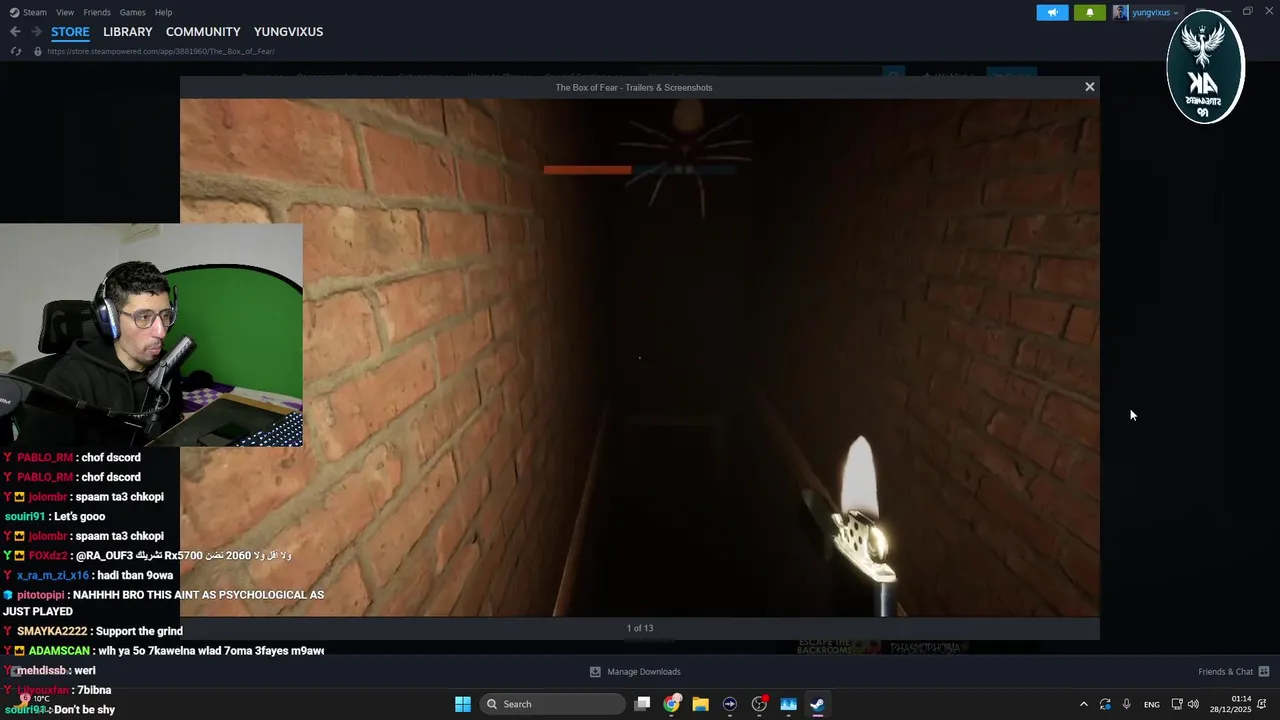Click the '1 of 13' screenshot counter
1280x720 pixels.
[x=640, y=628]
